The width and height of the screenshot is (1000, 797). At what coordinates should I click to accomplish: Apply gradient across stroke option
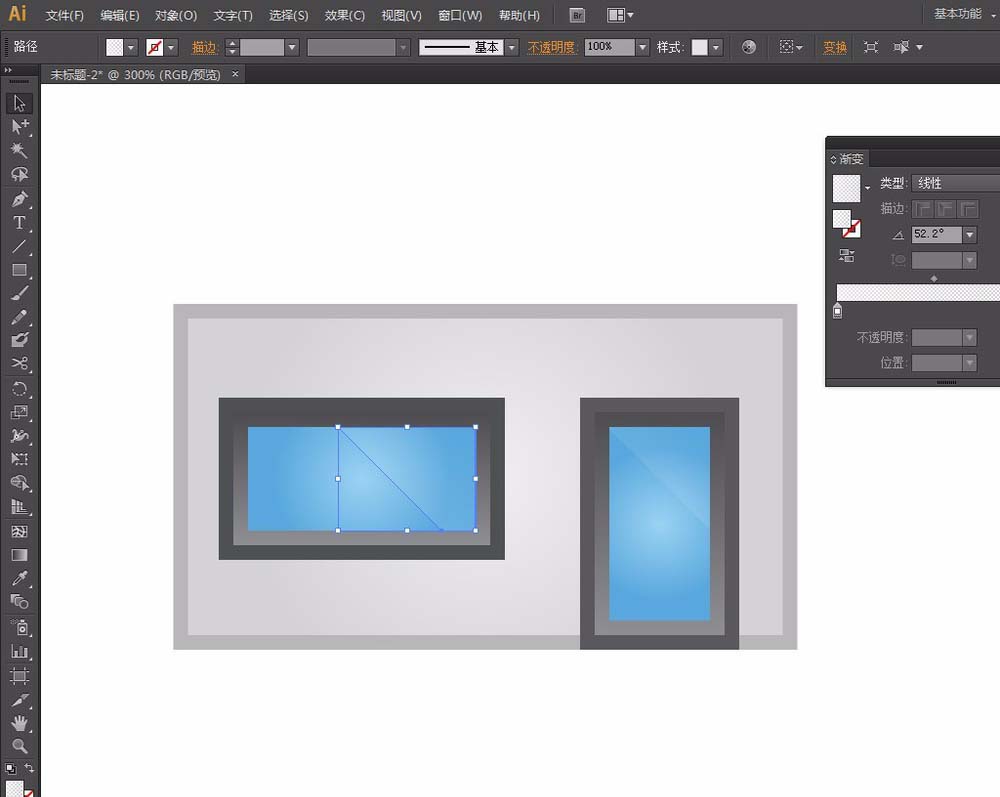coord(968,208)
